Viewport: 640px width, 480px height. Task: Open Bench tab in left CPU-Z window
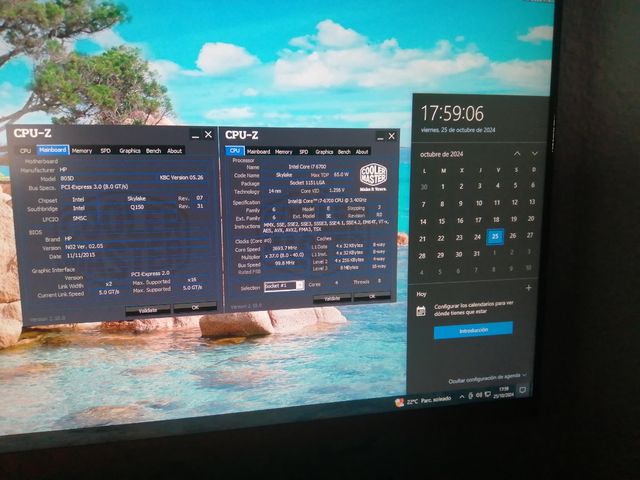(153, 151)
